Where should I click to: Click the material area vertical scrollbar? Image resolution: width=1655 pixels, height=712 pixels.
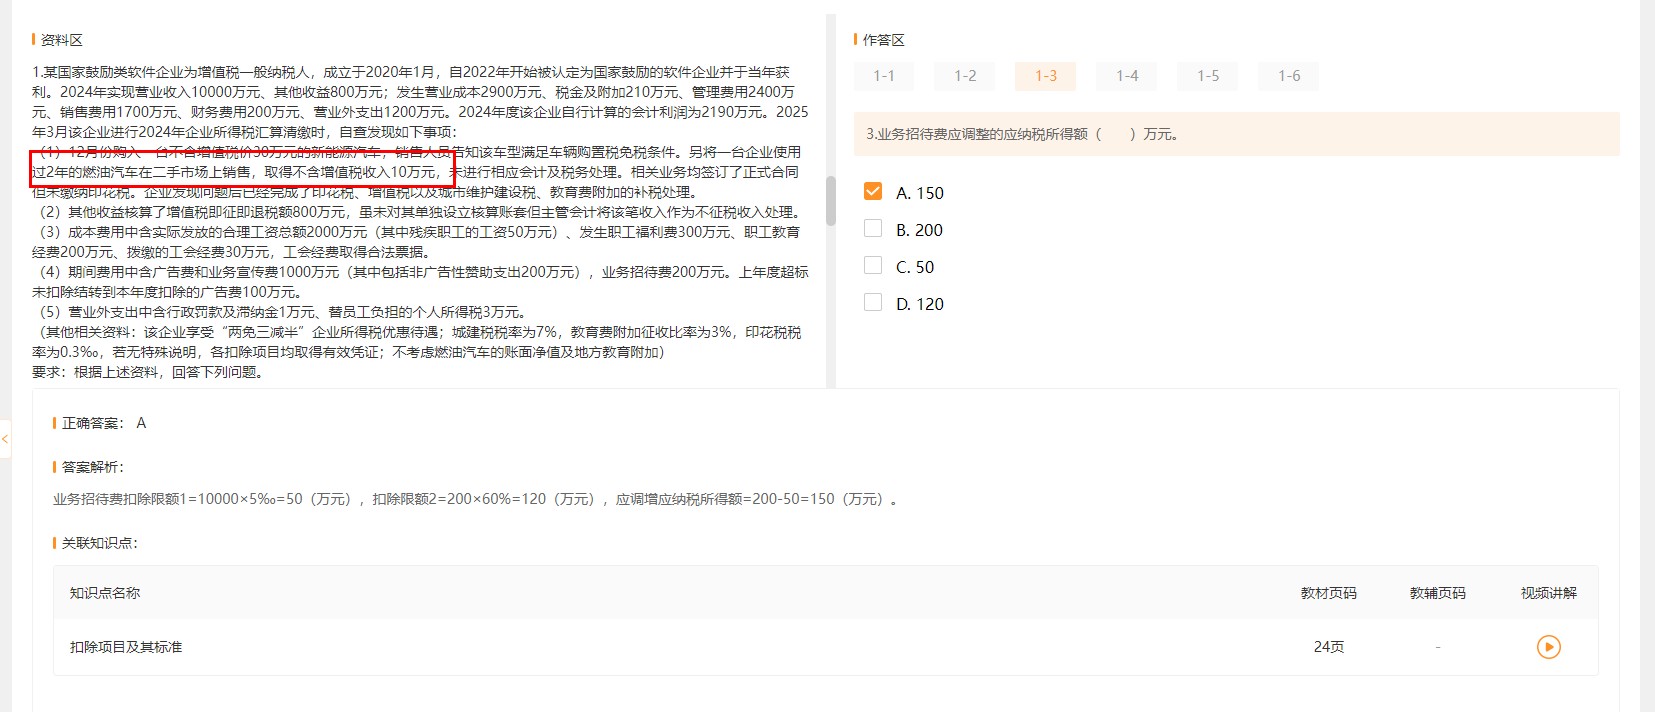pos(830,201)
